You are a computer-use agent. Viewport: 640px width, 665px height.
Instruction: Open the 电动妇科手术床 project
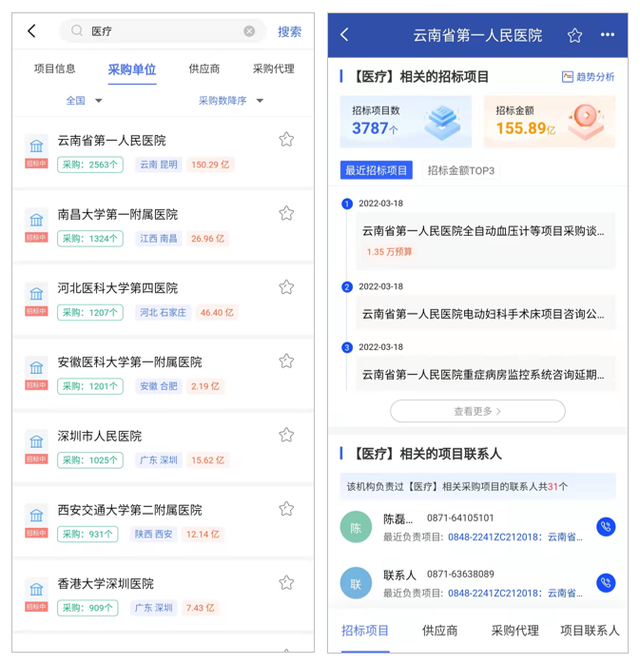486,313
